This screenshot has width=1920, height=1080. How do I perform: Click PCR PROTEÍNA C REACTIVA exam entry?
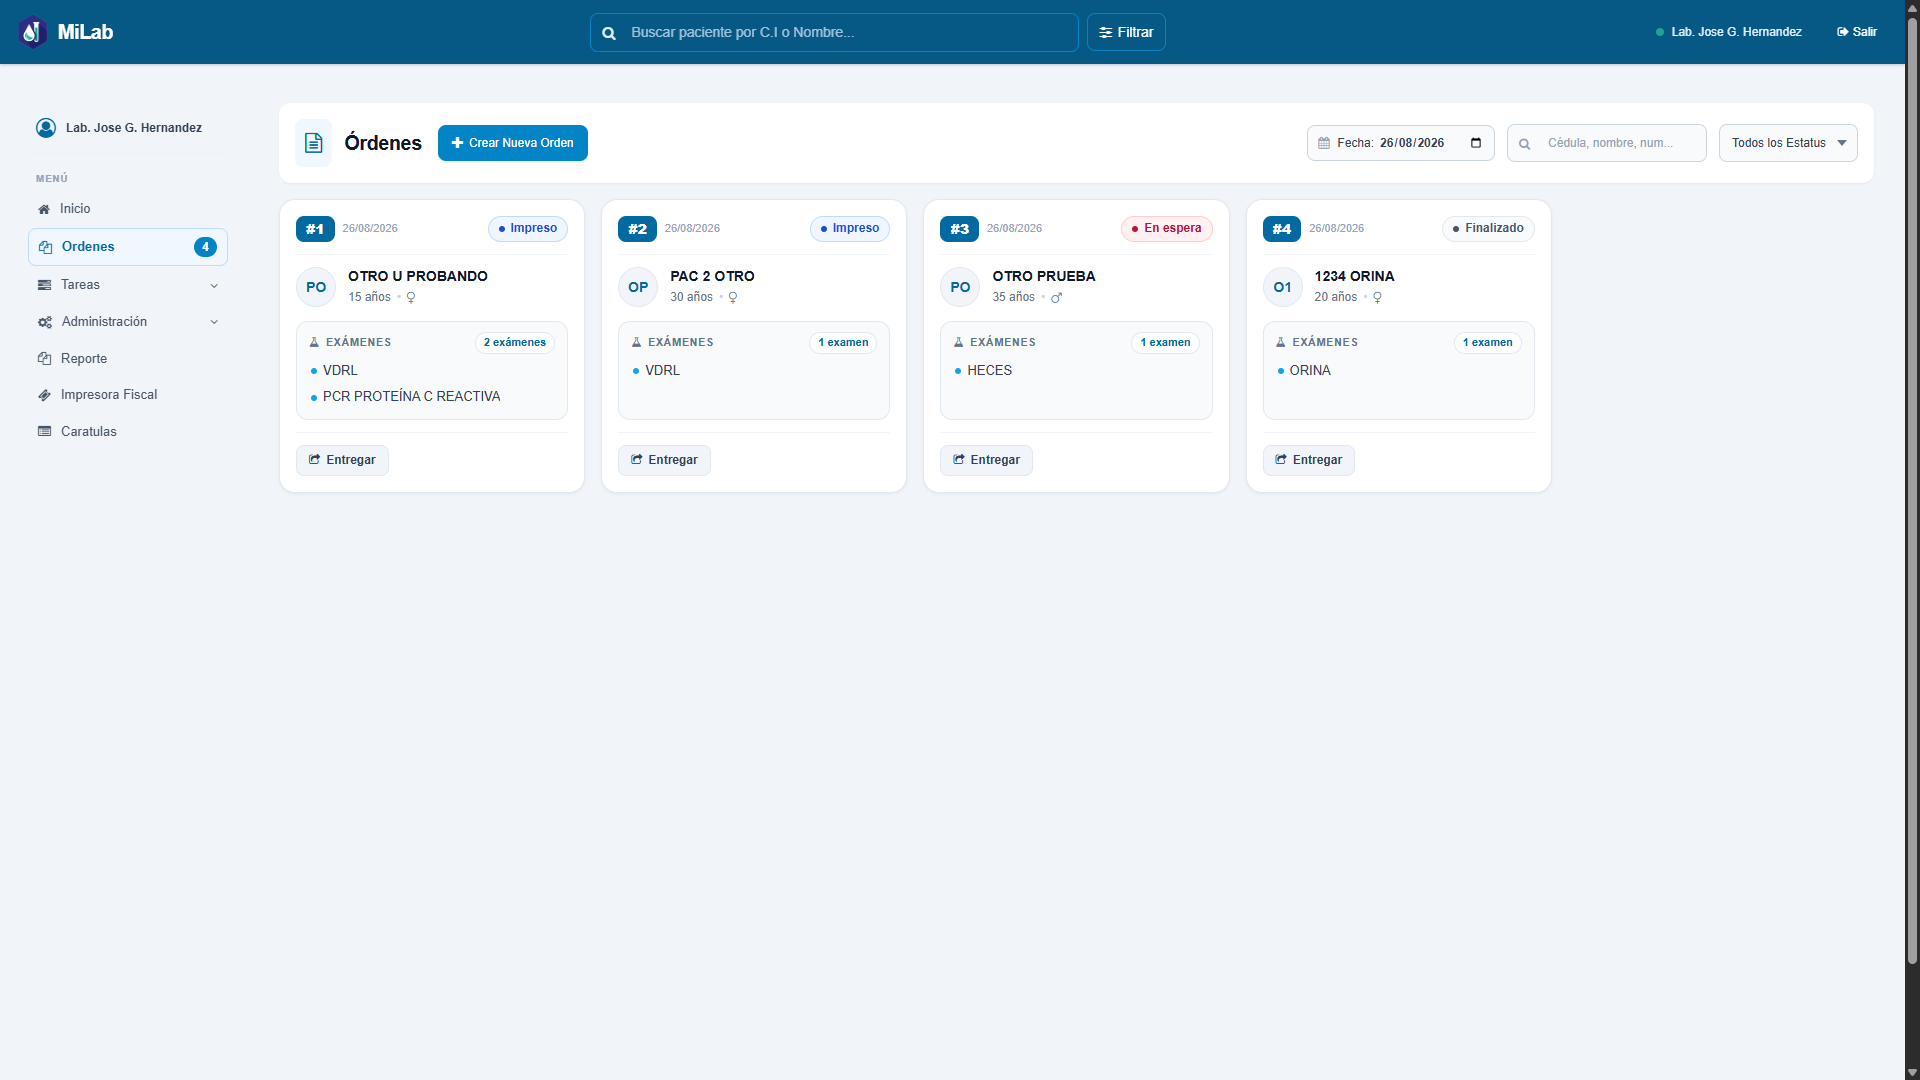point(411,397)
